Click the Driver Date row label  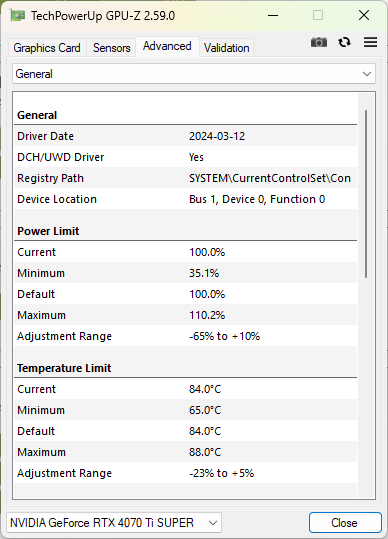45,136
